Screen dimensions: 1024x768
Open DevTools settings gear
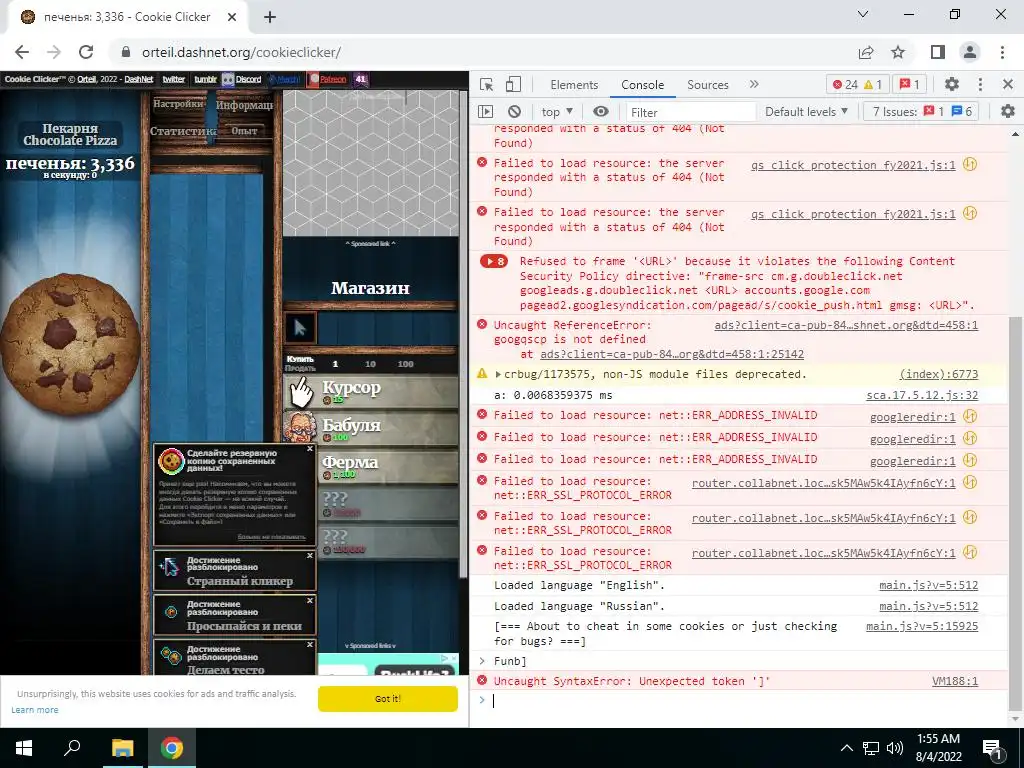pos(952,84)
